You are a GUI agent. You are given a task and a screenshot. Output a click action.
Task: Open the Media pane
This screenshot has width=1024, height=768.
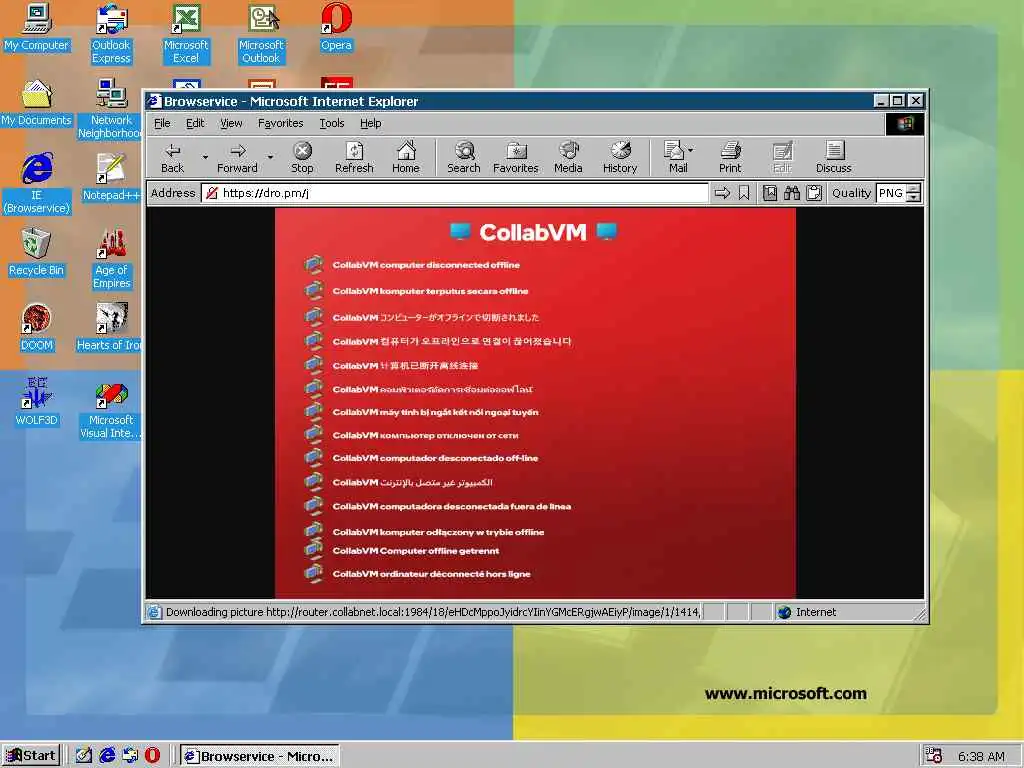point(568,158)
